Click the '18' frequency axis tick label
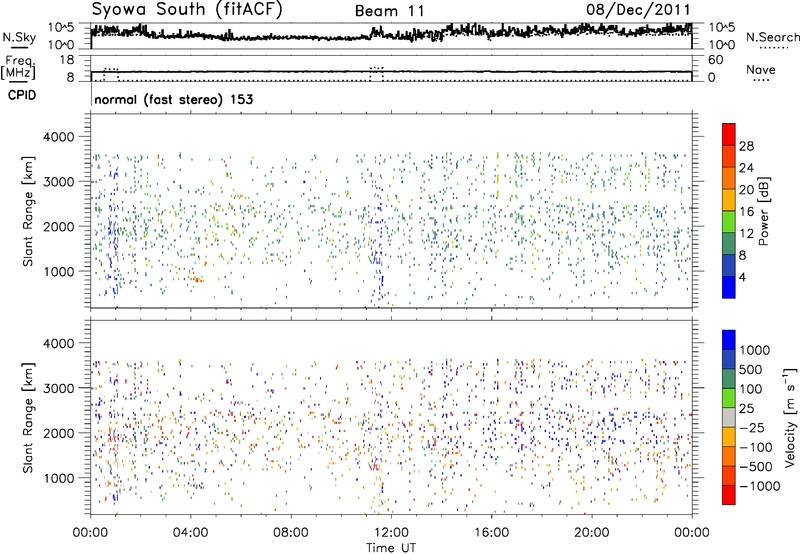 coord(67,60)
